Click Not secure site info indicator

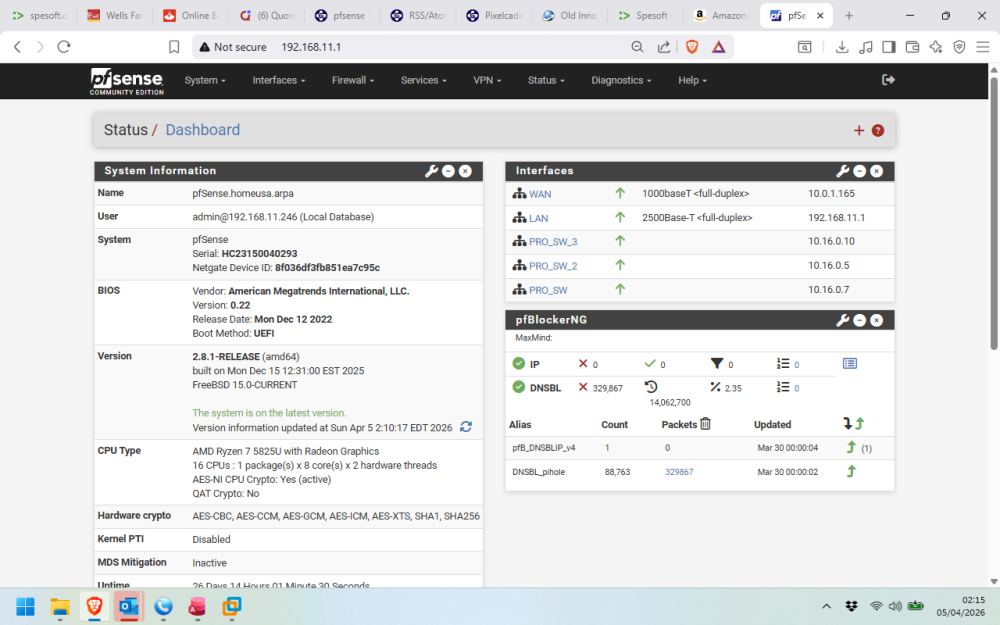point(233,47)
